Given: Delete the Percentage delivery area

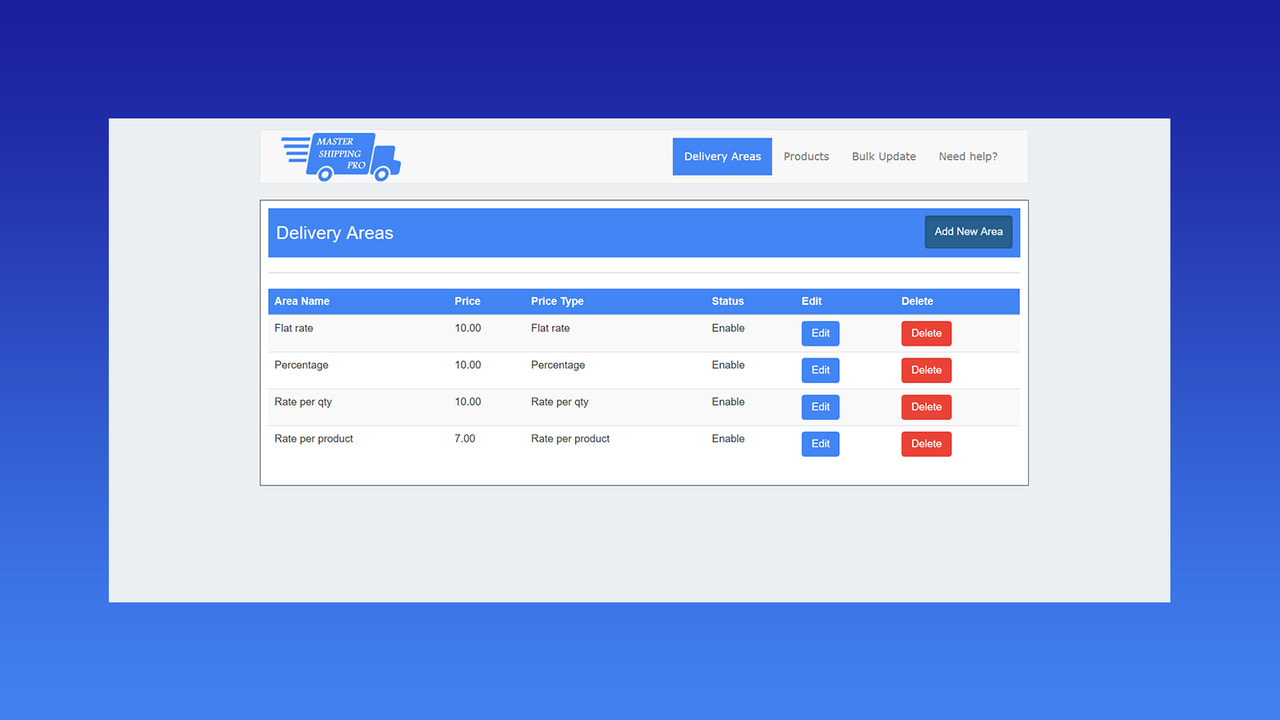Looking at the screenshot, I should (926, 370).
